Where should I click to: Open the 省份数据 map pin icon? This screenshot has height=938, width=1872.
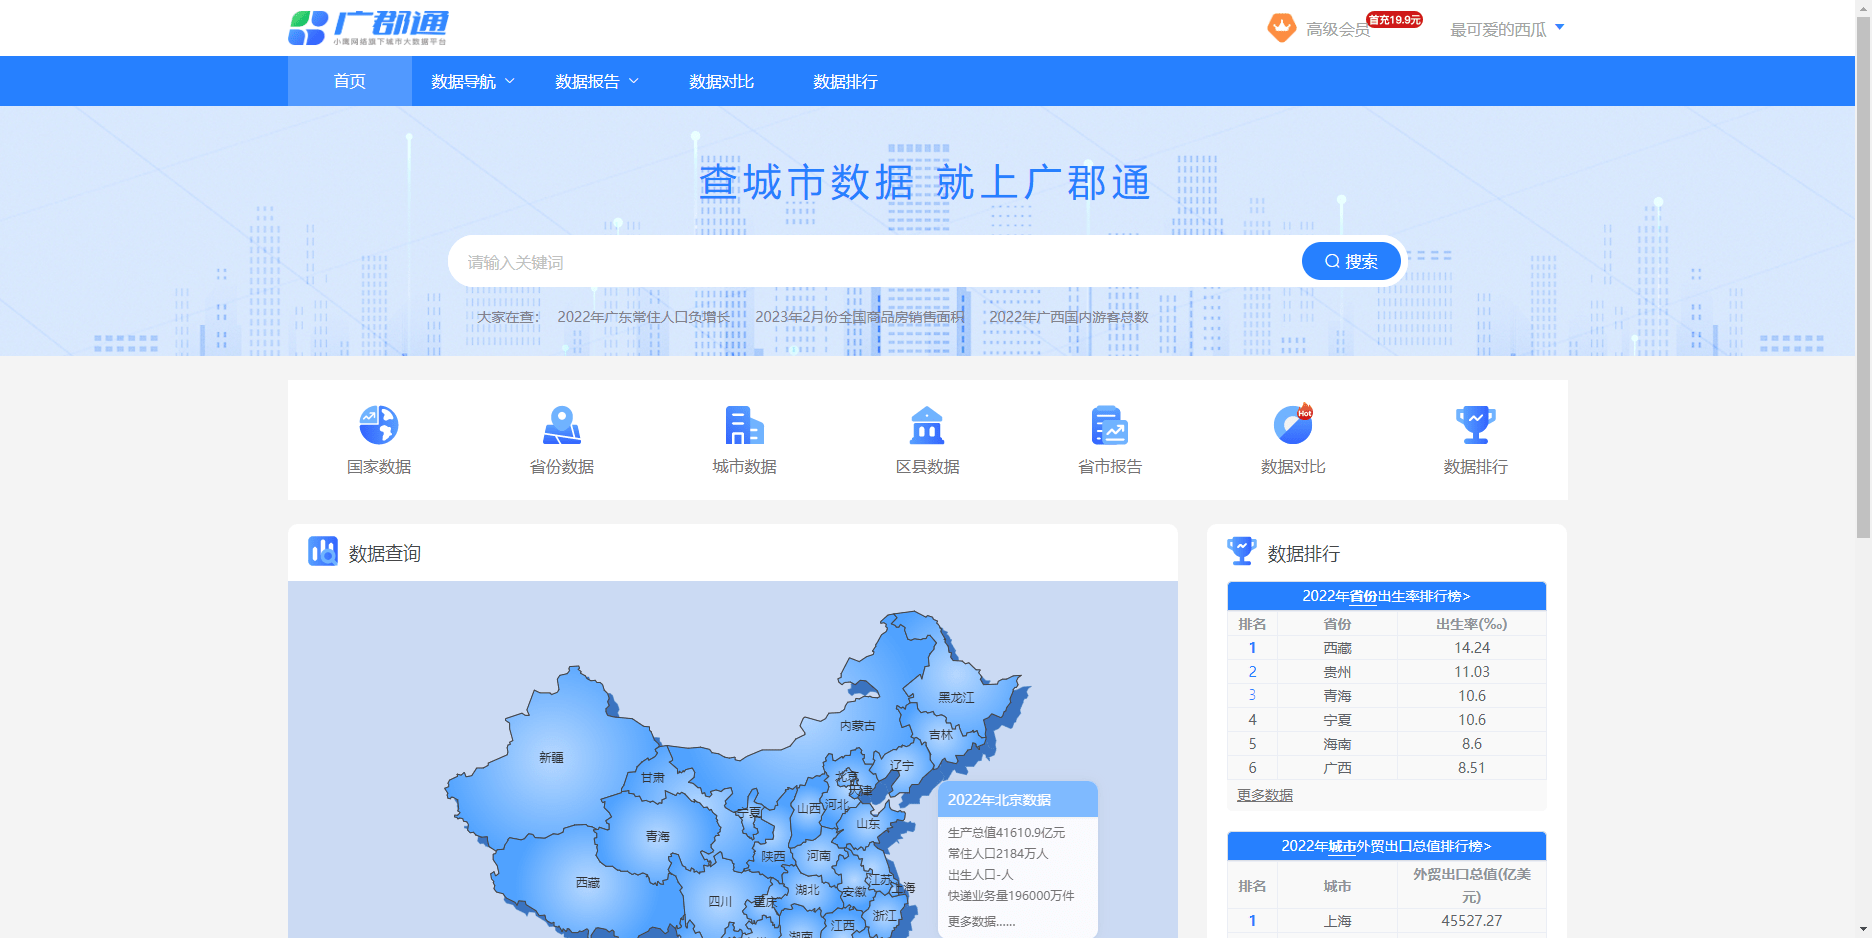click(x=562, y=425)
